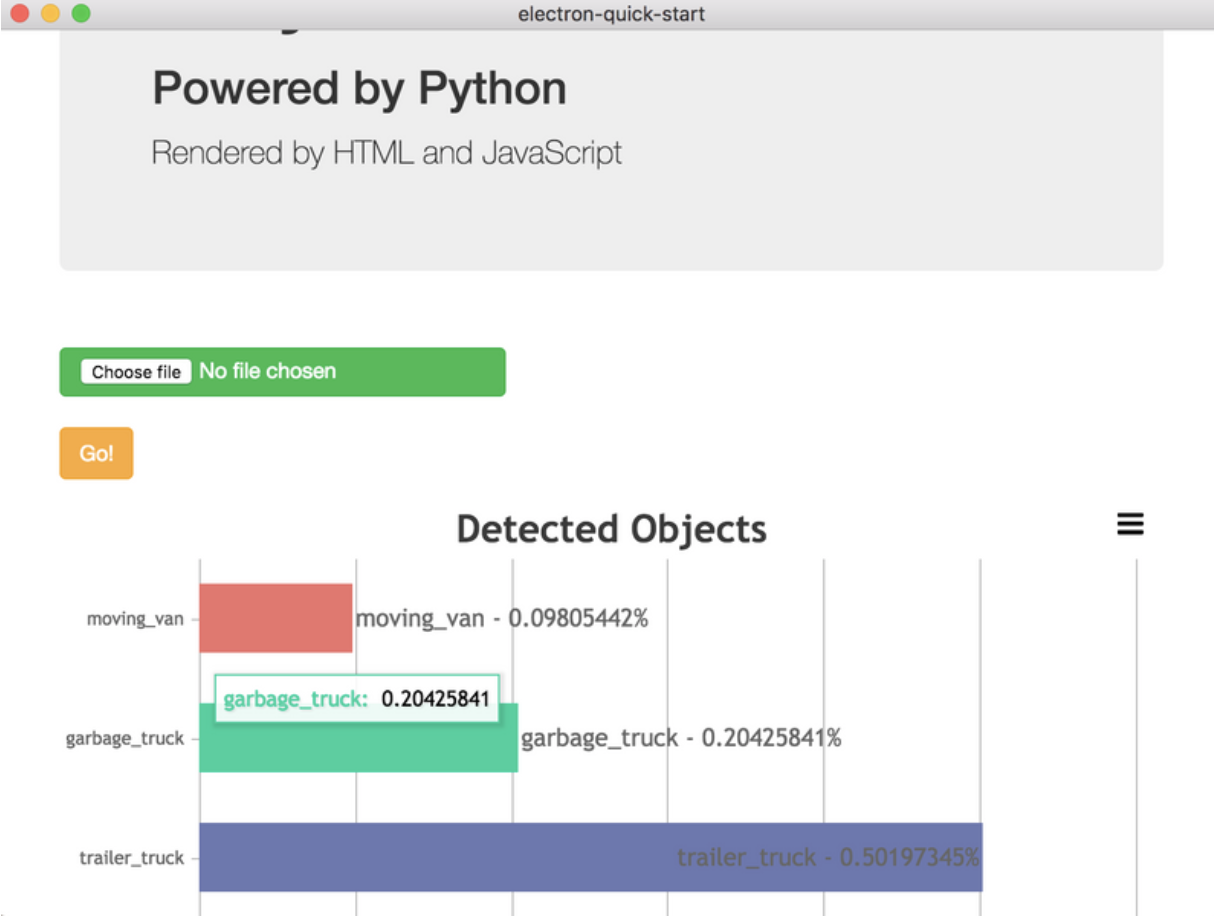Image resolution: width=1214 pixels, height=920 pixels.
Task: Click the "Rendered by HTML and JavaScript" subtitle
Action: [x=386, y=153]
